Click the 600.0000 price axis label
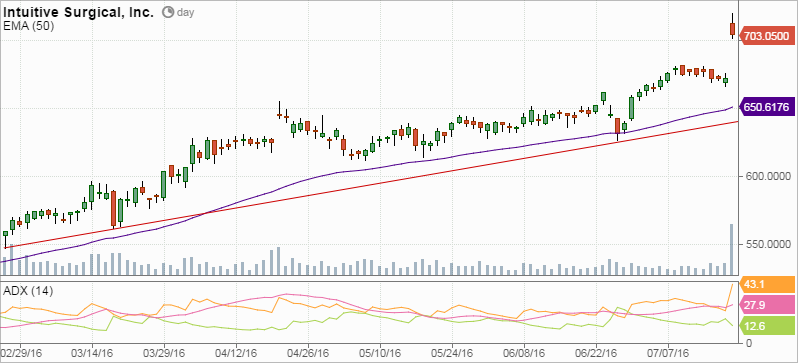The width and height of the screenshot is (798, 363). (767, 177)
